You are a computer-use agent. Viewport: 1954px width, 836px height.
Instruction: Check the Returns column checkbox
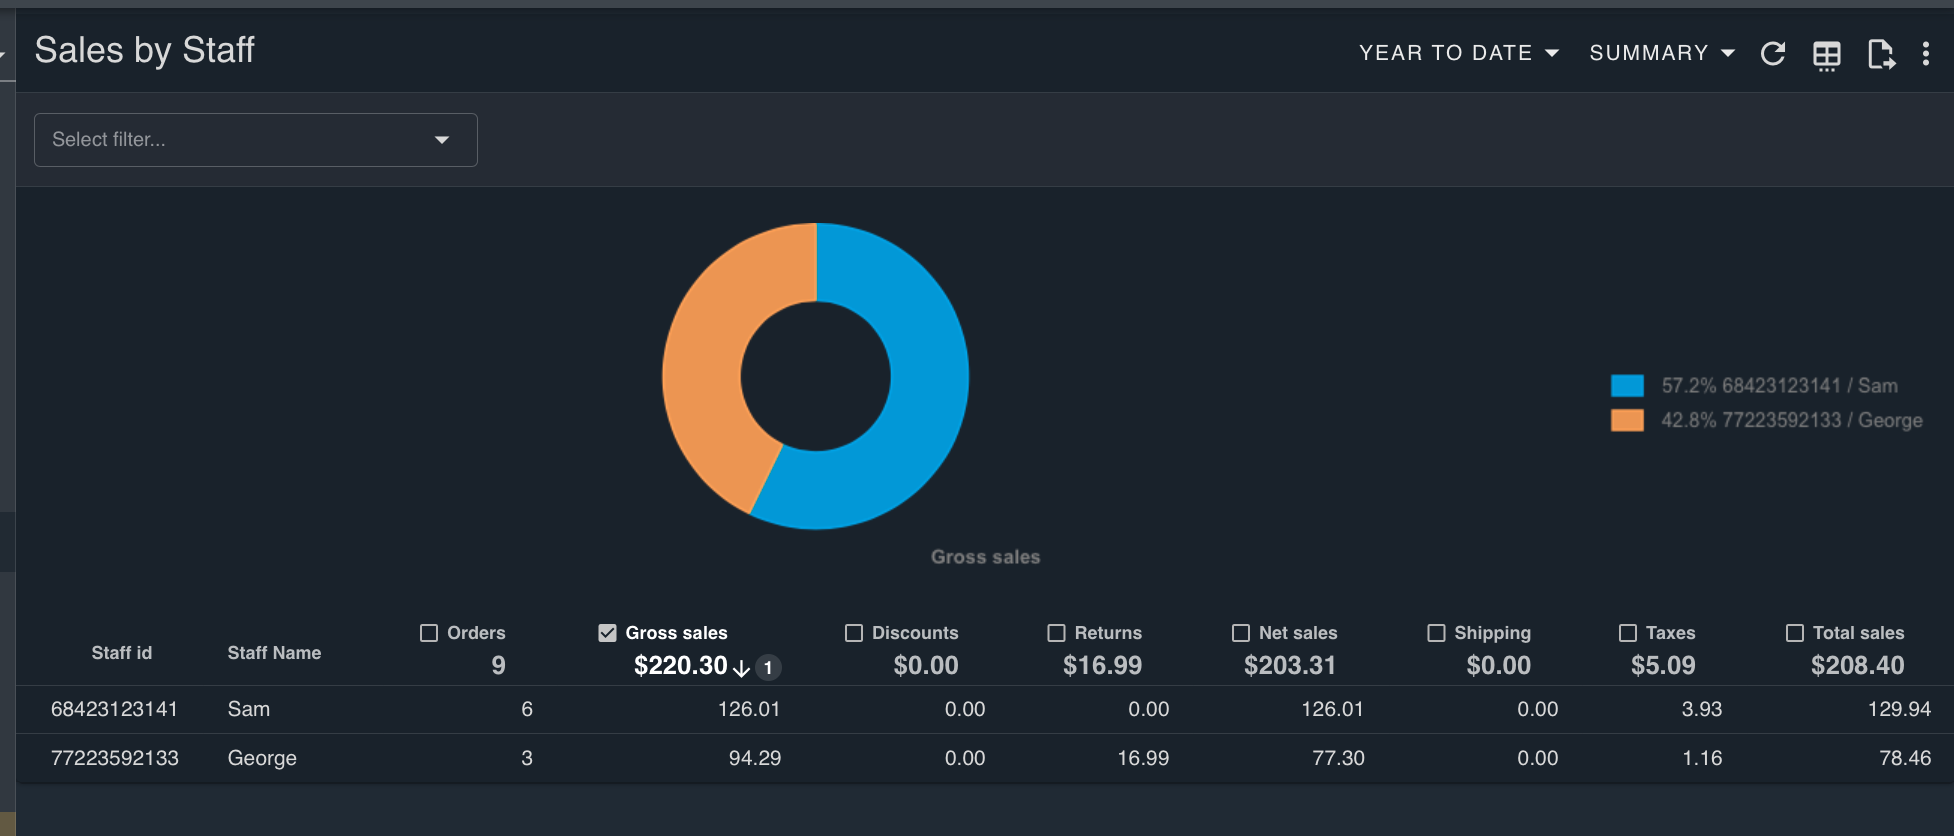(1056, 633)
